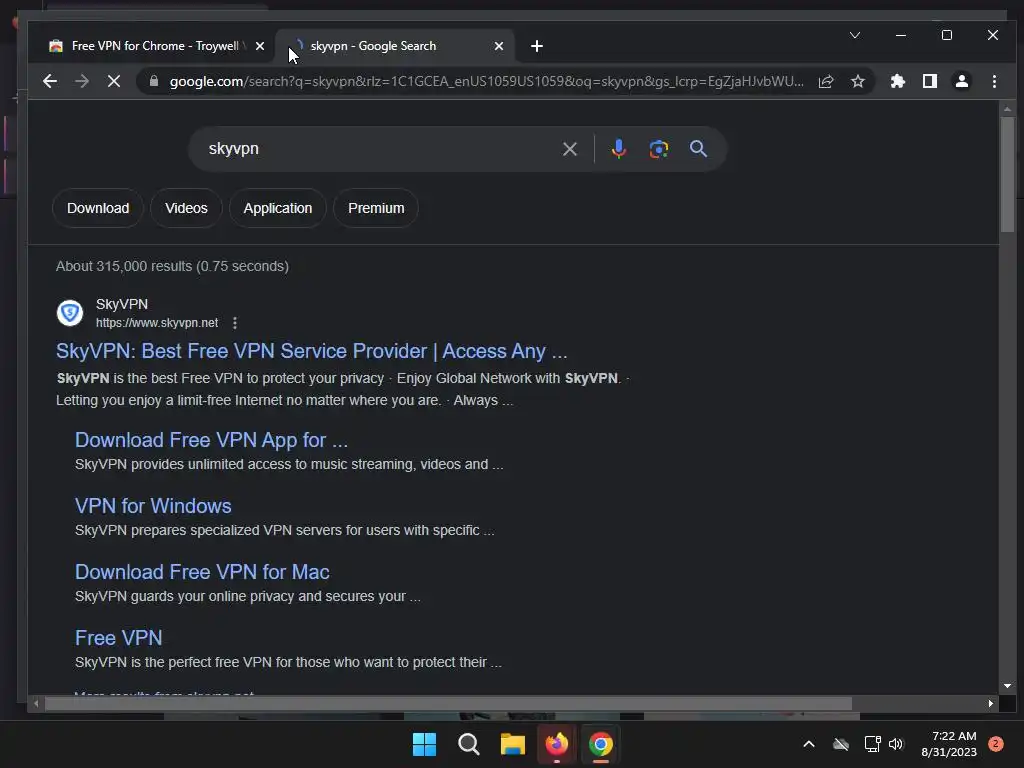Click the scroll down arrow
Viewport: 1024px width, 768px height.
[1007, 686]
